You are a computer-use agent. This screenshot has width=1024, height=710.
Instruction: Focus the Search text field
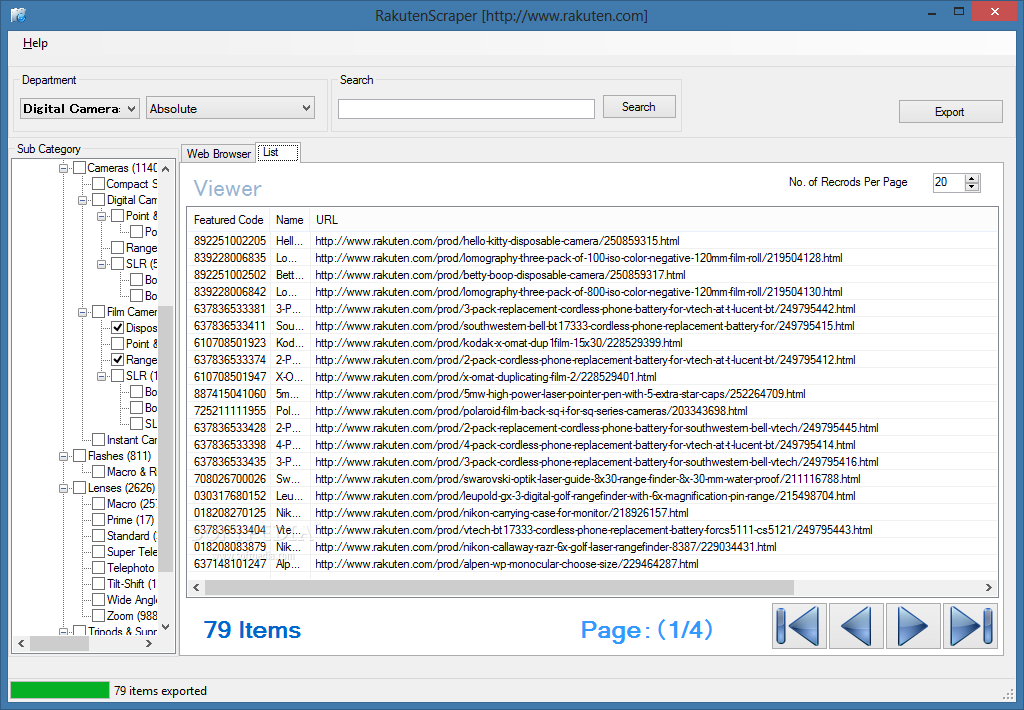click(x=466, y=108)
